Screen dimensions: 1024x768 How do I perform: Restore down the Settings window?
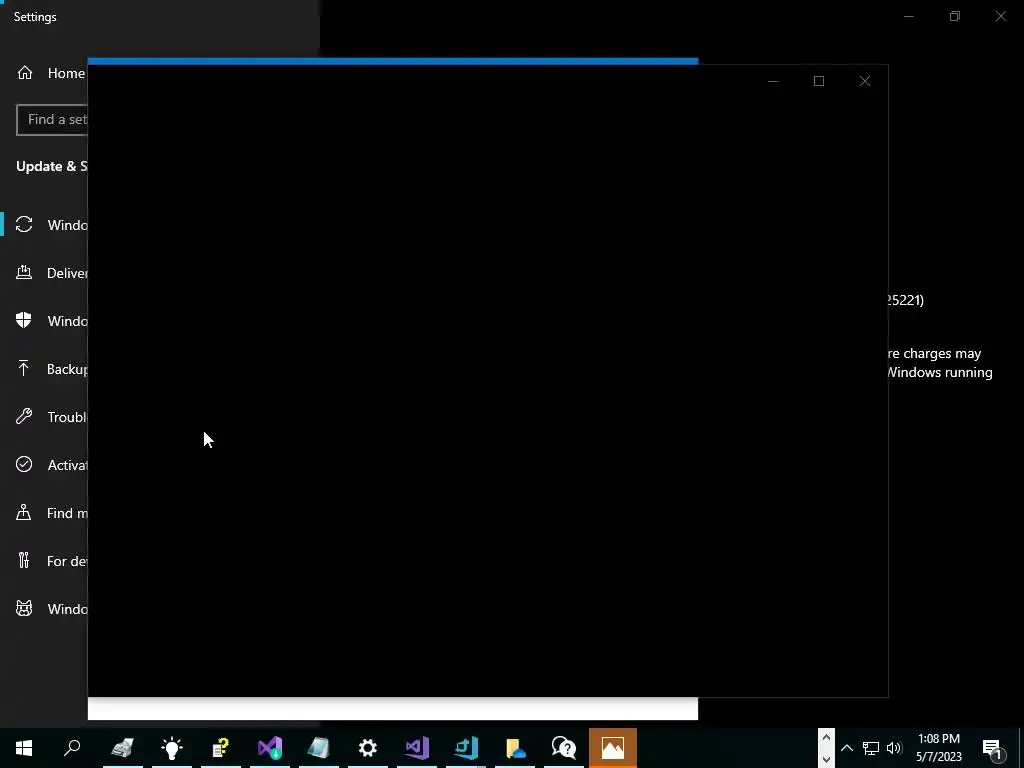955,16
